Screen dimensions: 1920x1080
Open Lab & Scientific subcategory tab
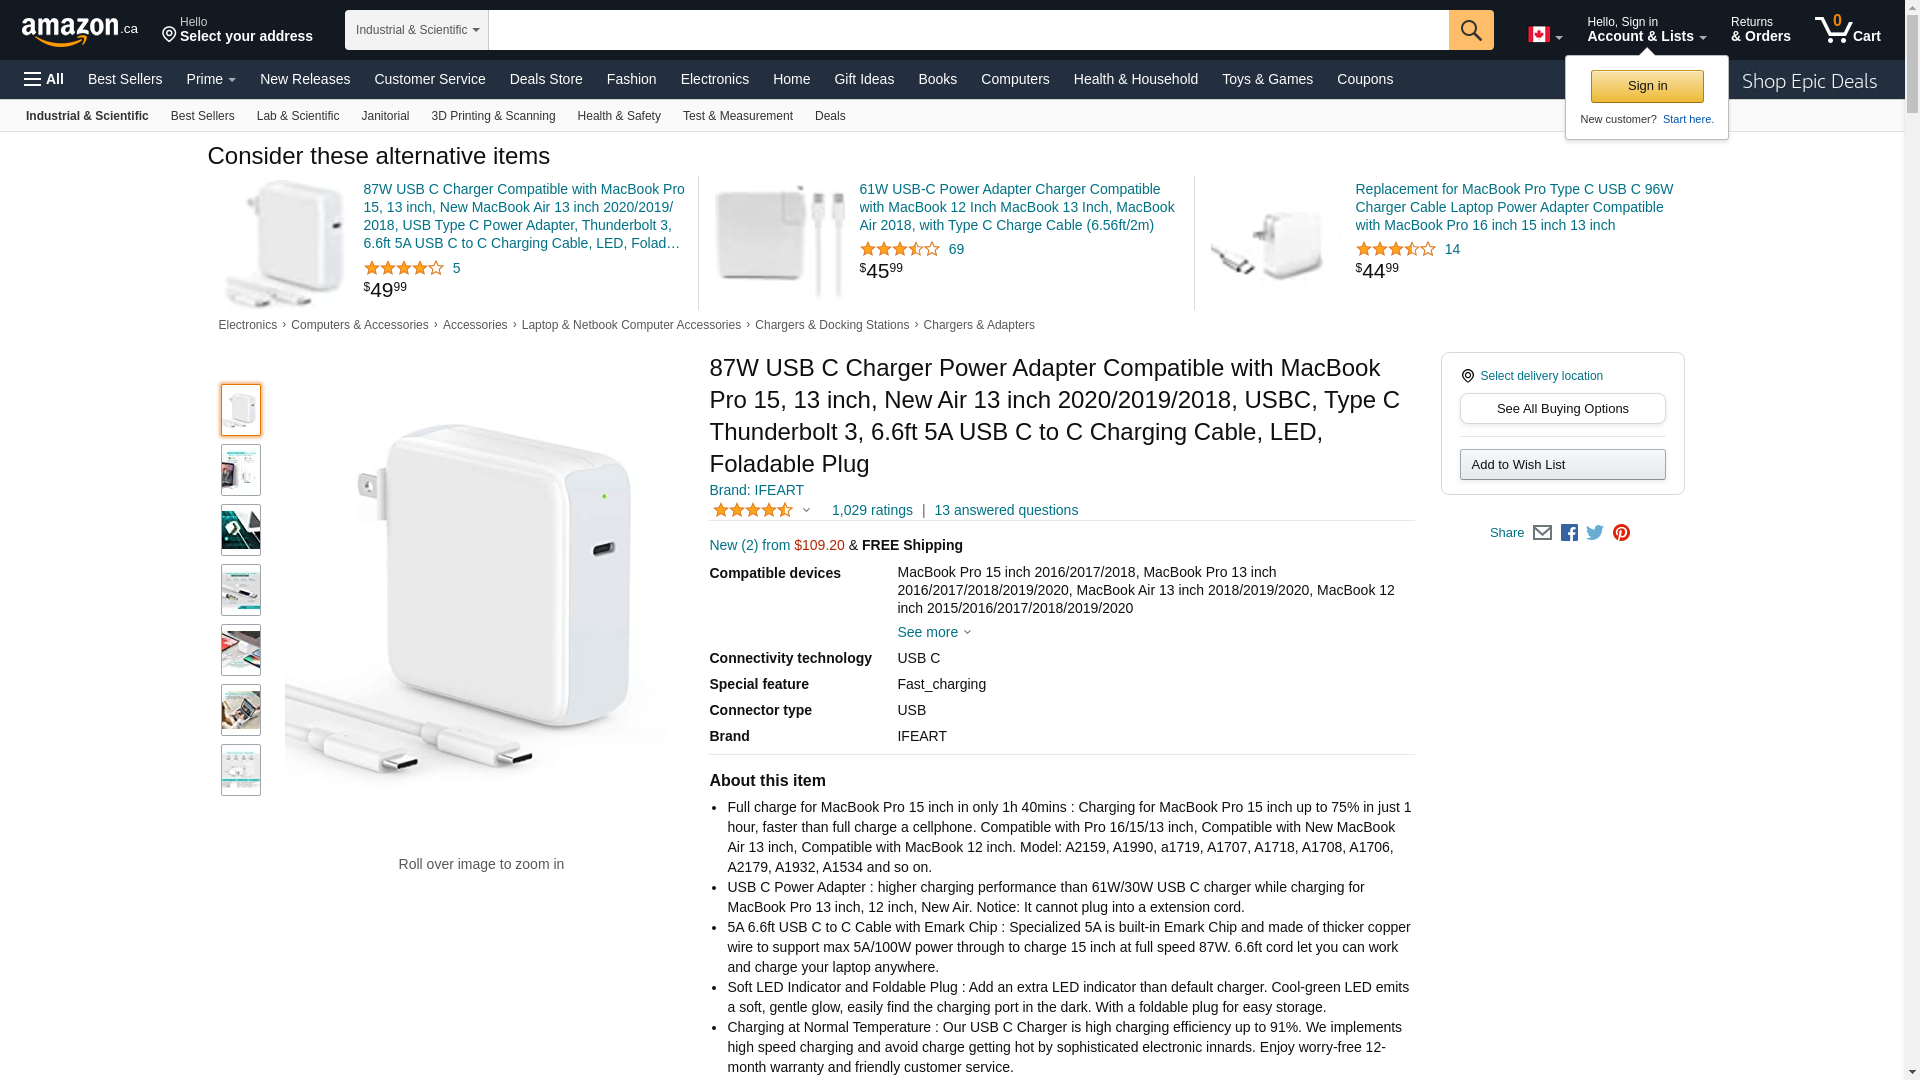tap(298, 116)
